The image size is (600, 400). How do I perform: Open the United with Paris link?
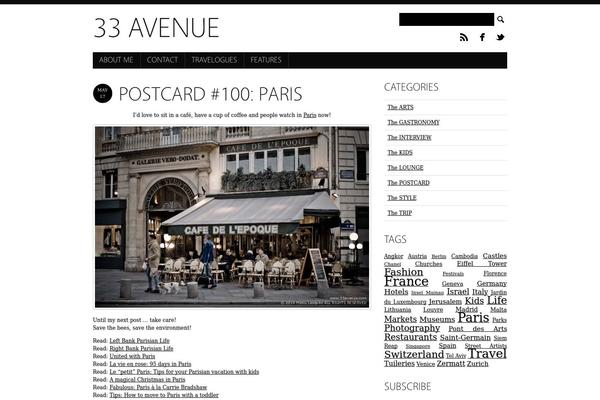pos(132,356)
